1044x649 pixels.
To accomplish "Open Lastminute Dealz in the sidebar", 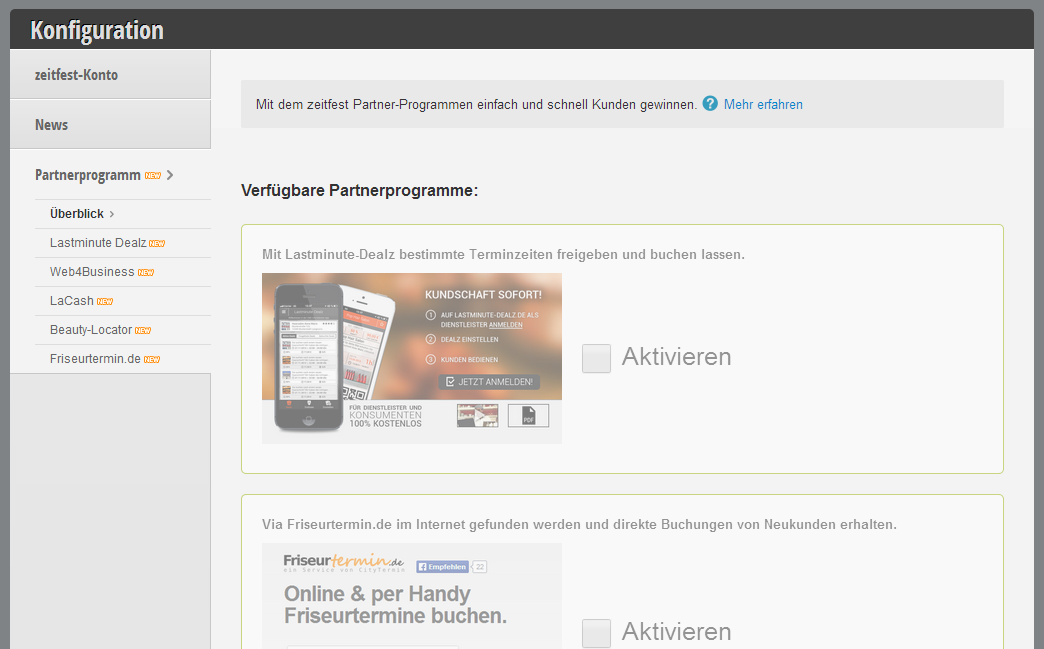I will pyautogui.click(x=98, y=243).
